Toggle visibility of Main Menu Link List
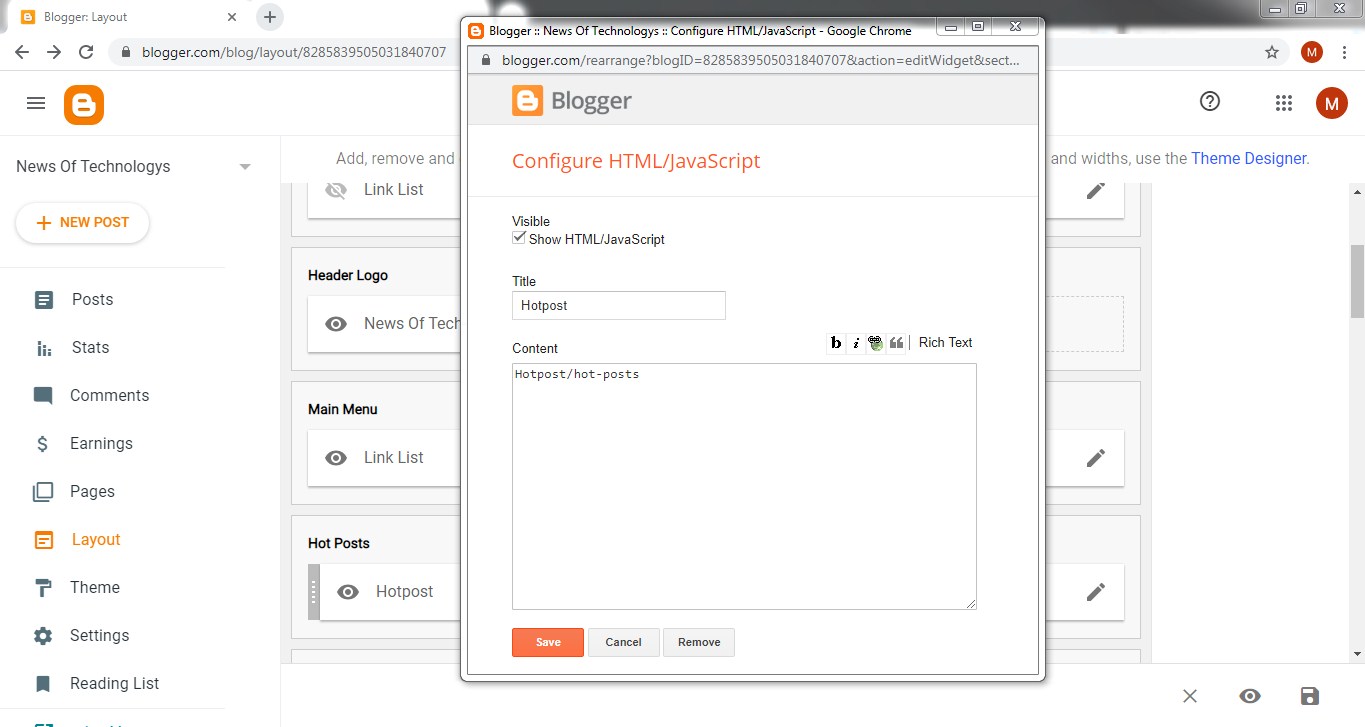 click(x=336, y=458)
